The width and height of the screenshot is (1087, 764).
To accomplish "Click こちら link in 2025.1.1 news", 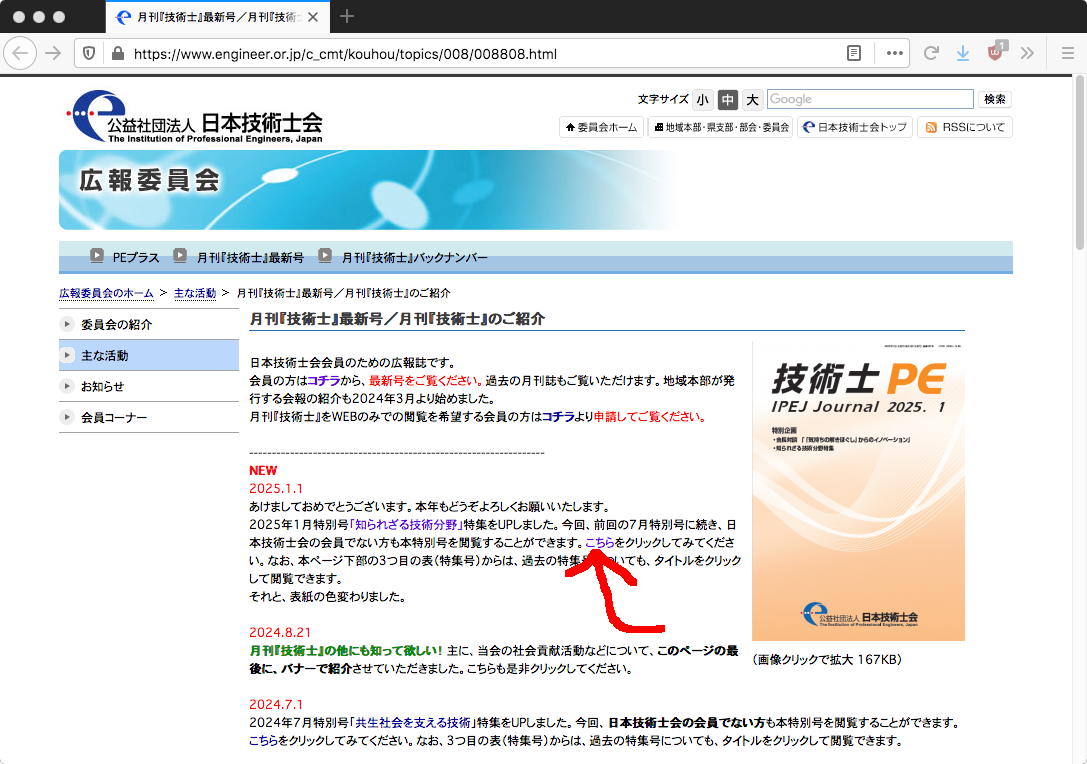I will (600, 543).
